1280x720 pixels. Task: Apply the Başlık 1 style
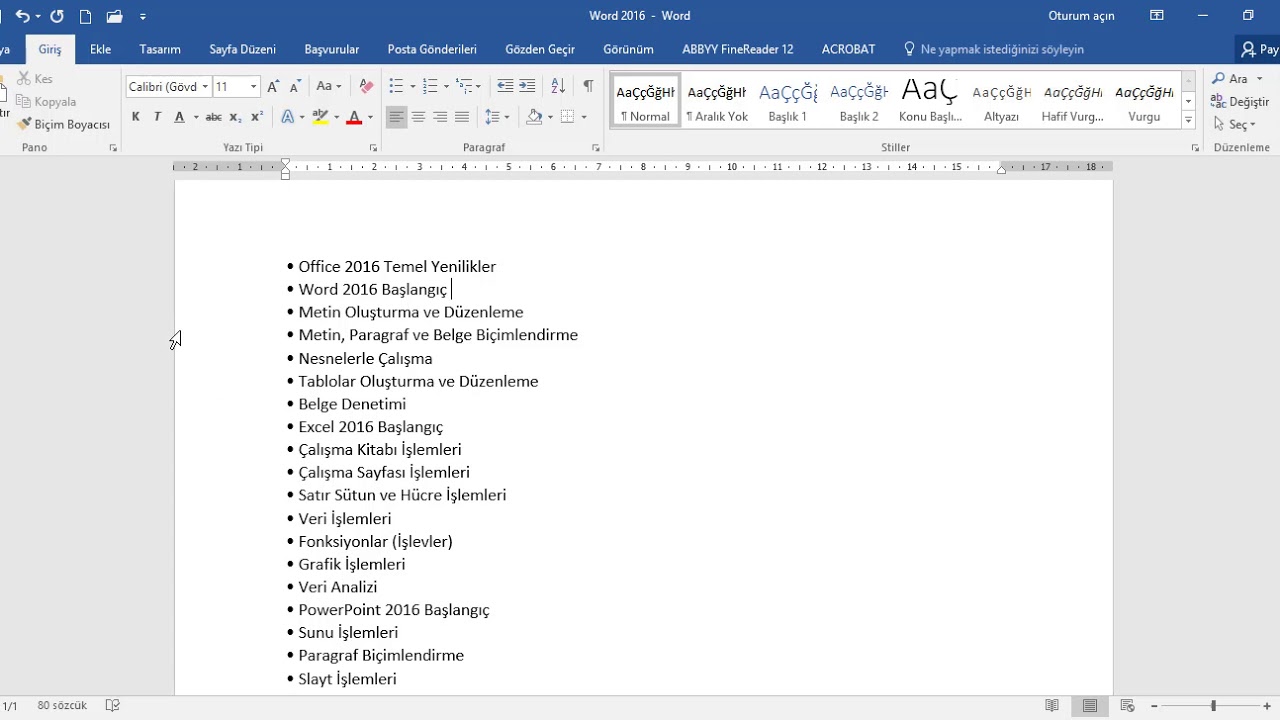[x=788, y=101]
